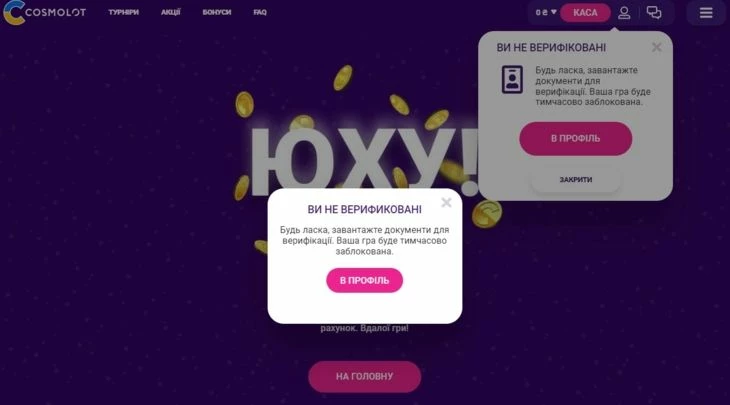Close the top-right verification notification

[x=656, y=47]
